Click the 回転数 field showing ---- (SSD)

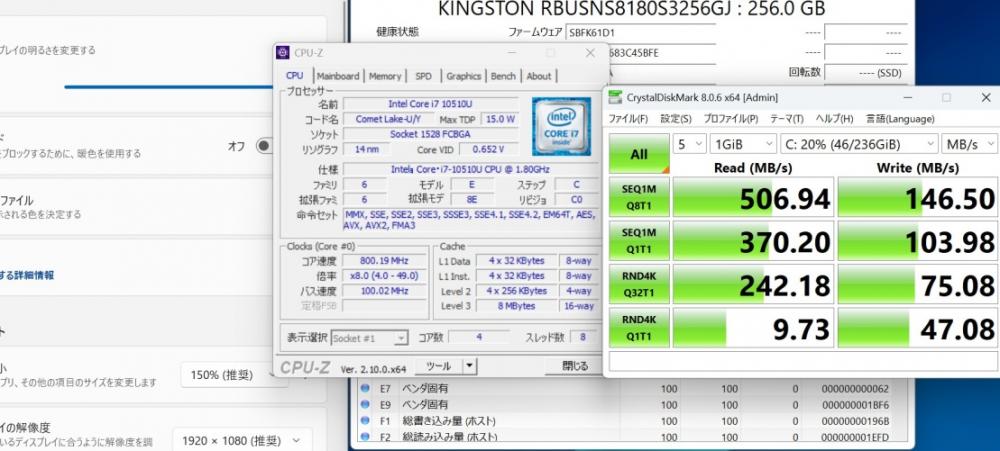865,73
